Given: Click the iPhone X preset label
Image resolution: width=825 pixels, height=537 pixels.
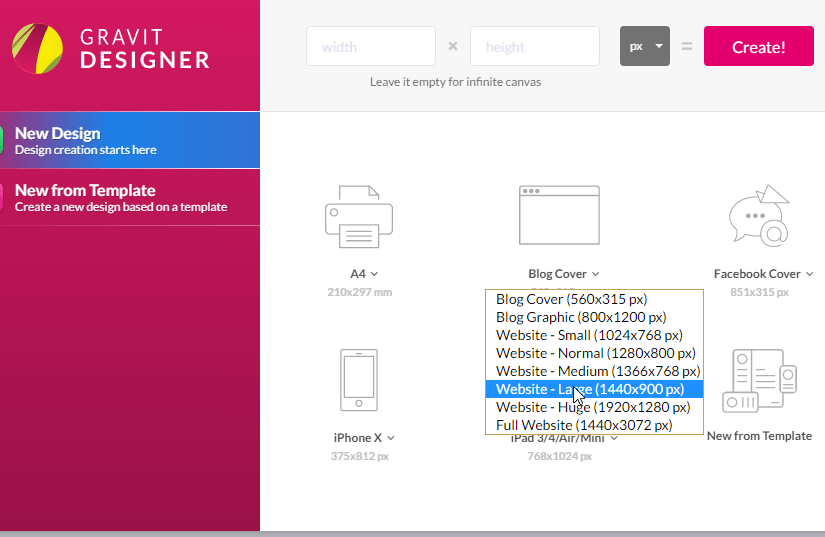Looking at the screenshot, I should tap(358, 438).
